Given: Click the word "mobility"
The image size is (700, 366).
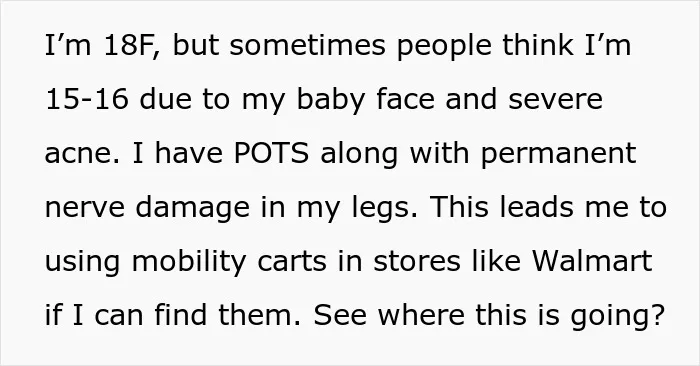Looking at the screenshot, I should (x=188, y=262).
